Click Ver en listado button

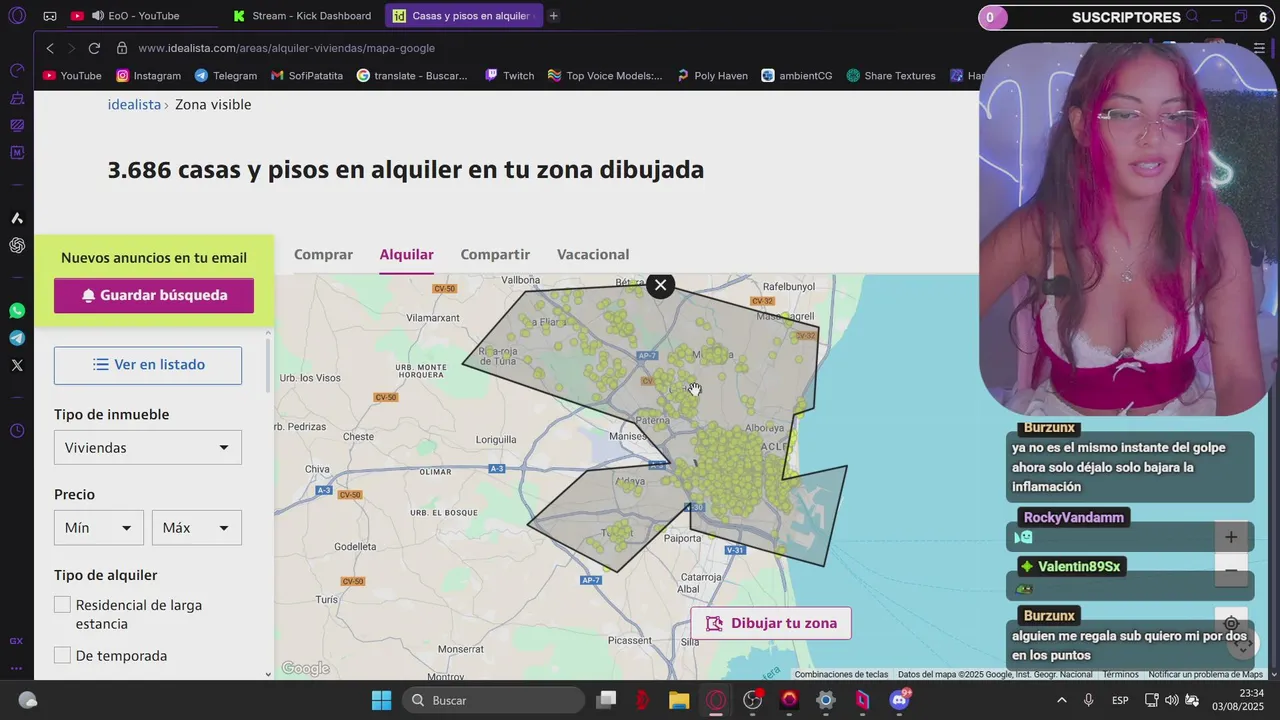148,365
